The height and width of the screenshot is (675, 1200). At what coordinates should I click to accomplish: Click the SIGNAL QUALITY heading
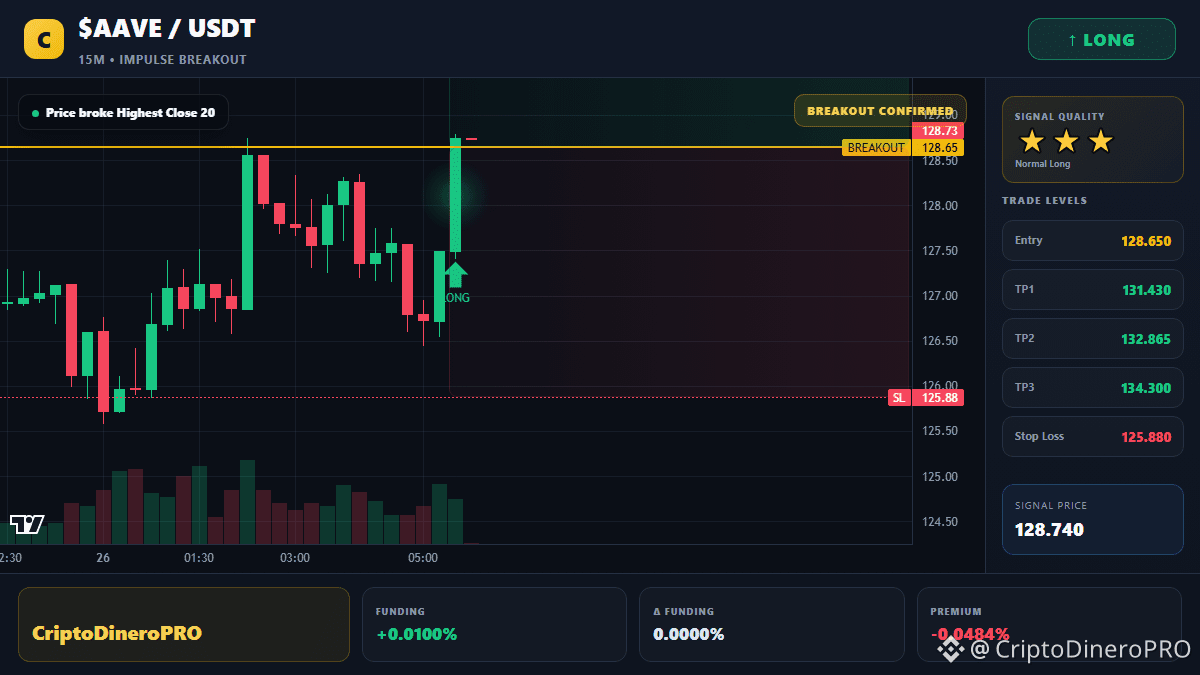pyautogui.click(x=1059, y=117)
